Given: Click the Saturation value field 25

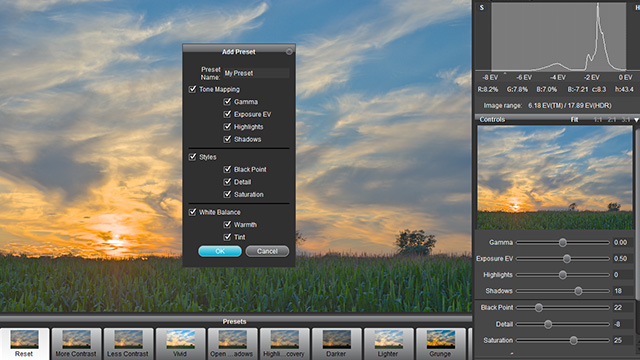Looking at the screenshot, I should pos(623,340).
